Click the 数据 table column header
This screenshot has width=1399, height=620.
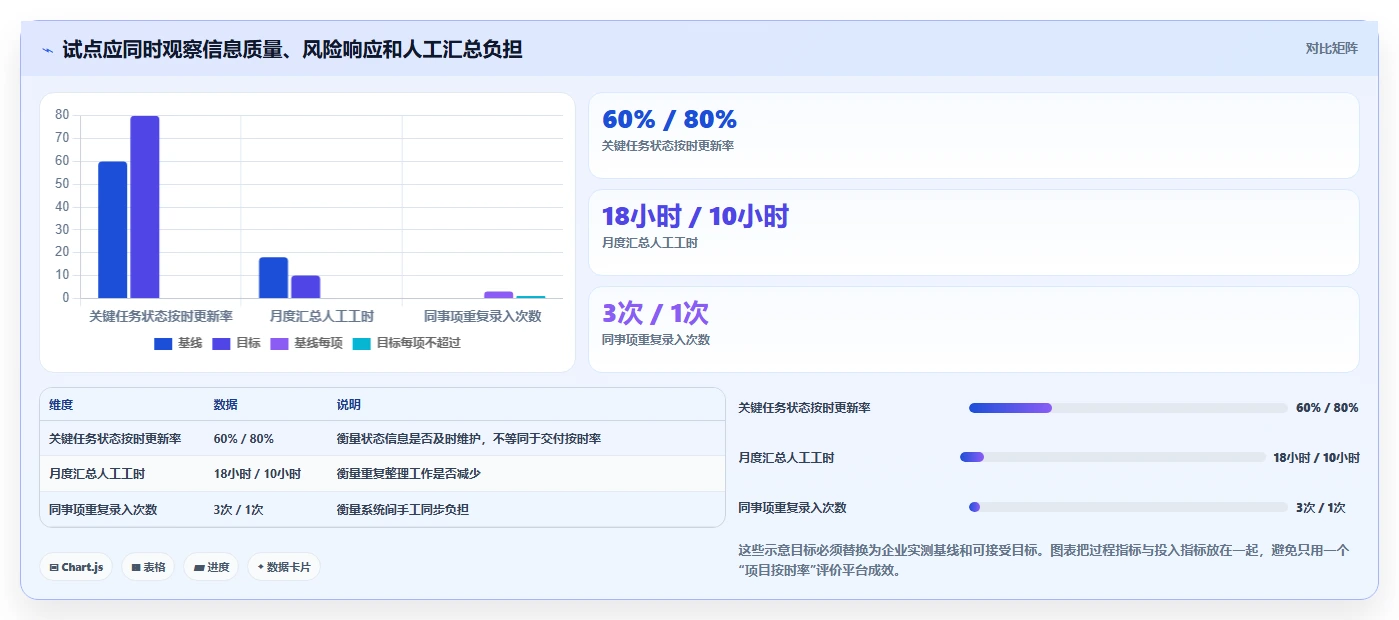(x=226, y=405)
